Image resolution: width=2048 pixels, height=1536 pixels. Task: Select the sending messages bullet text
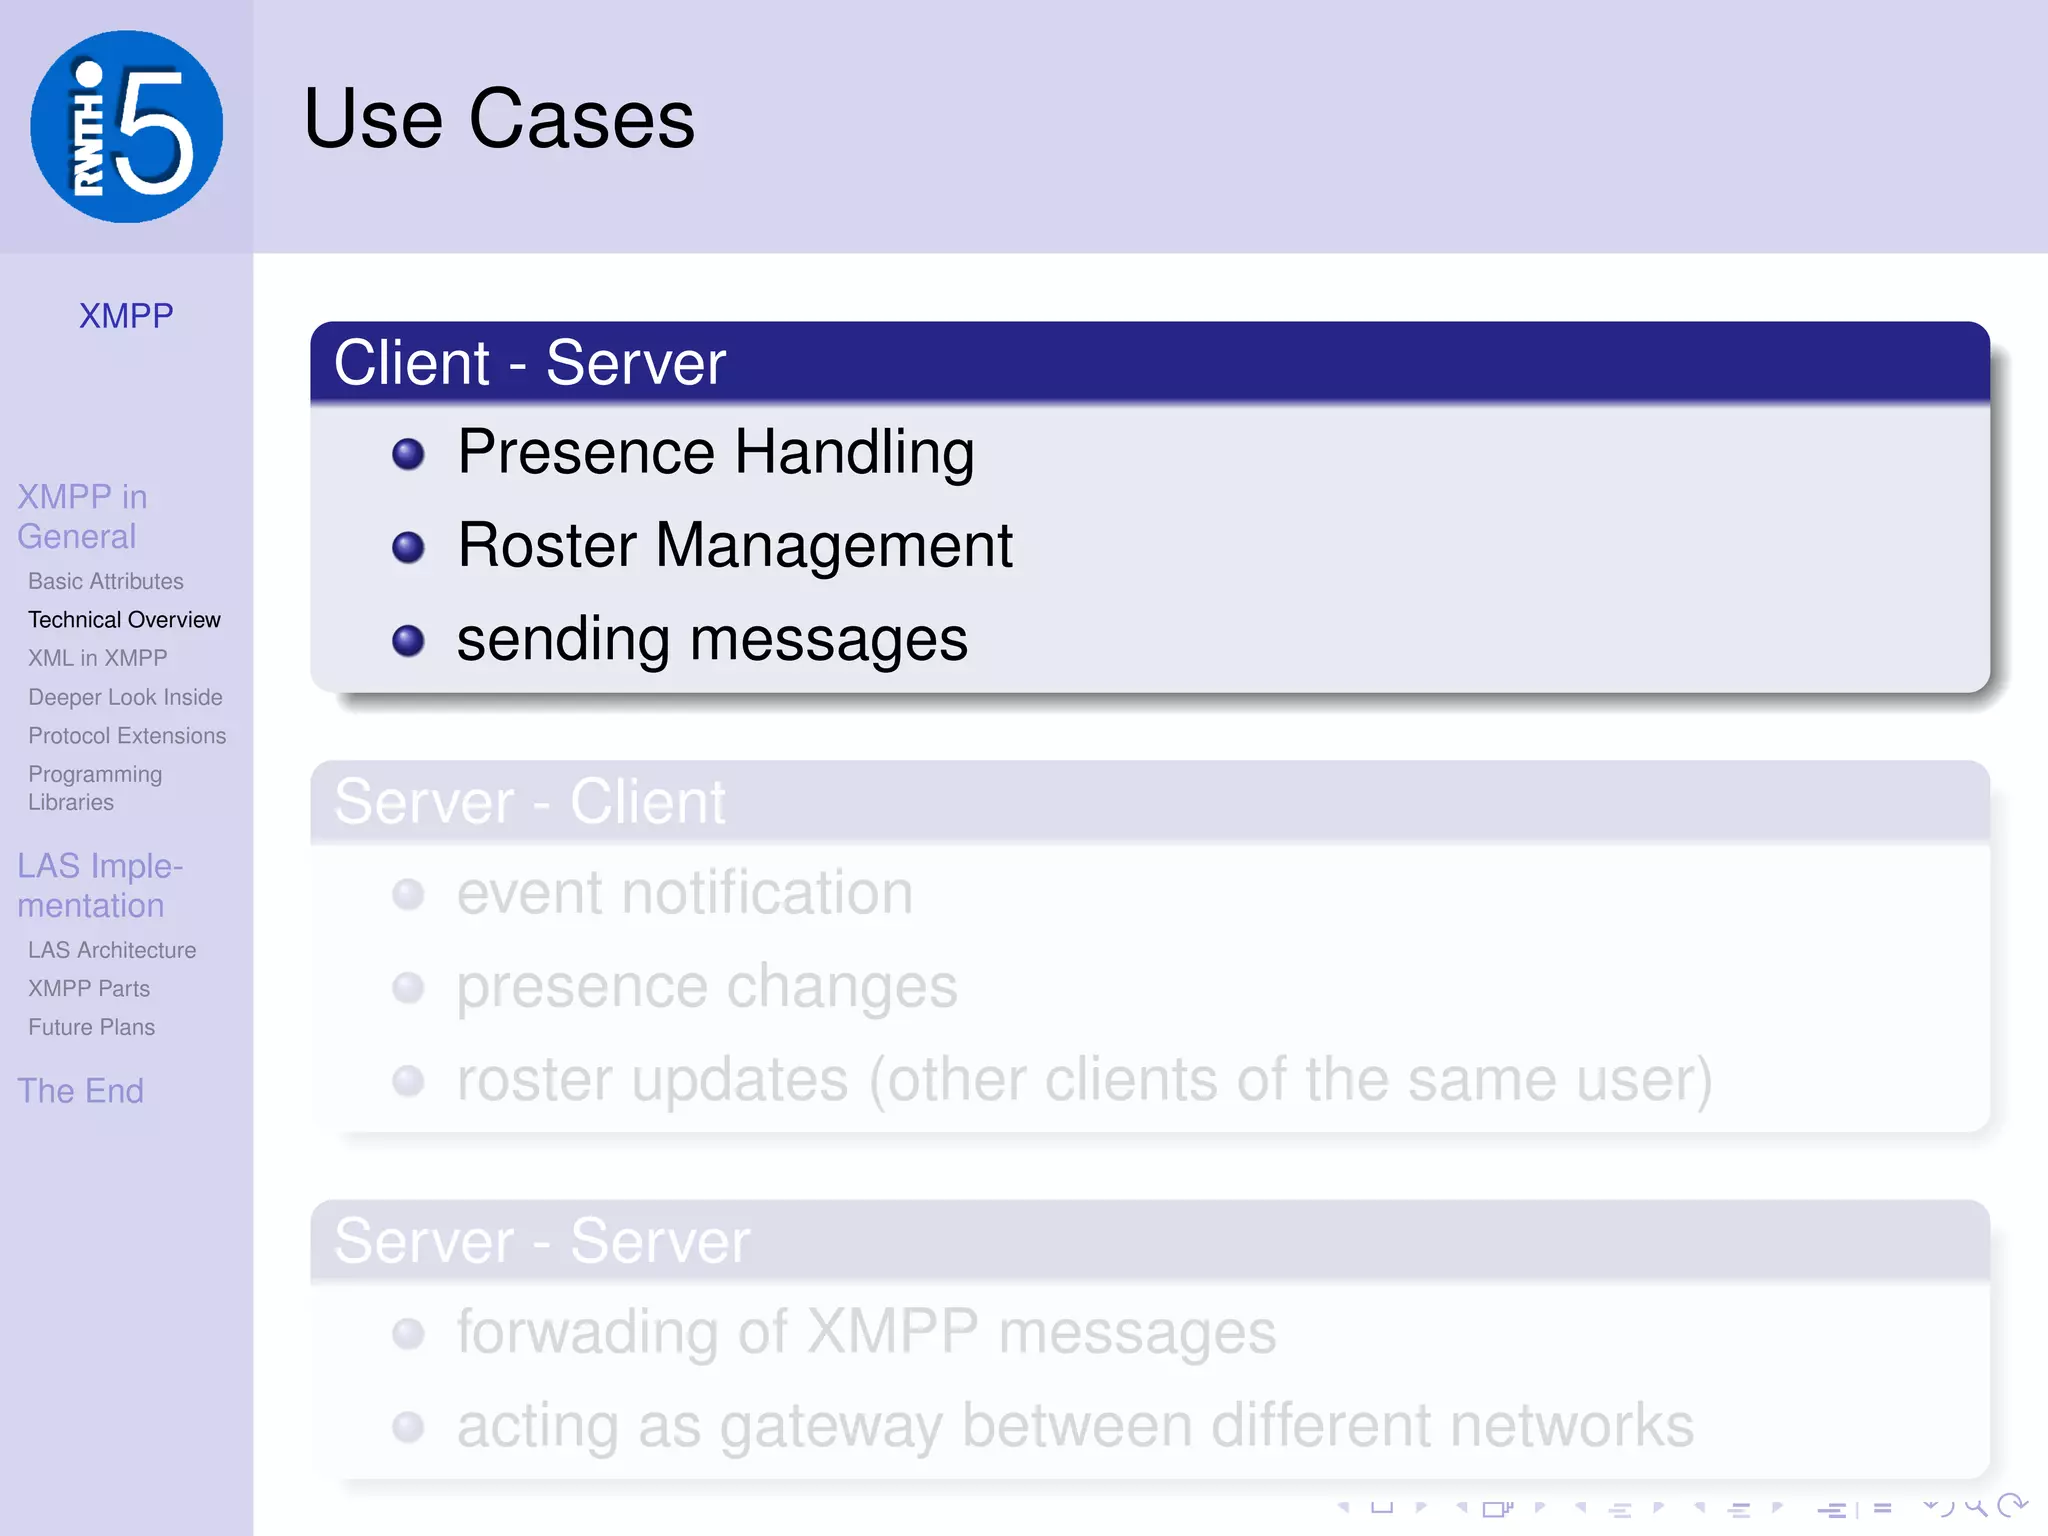712,639
